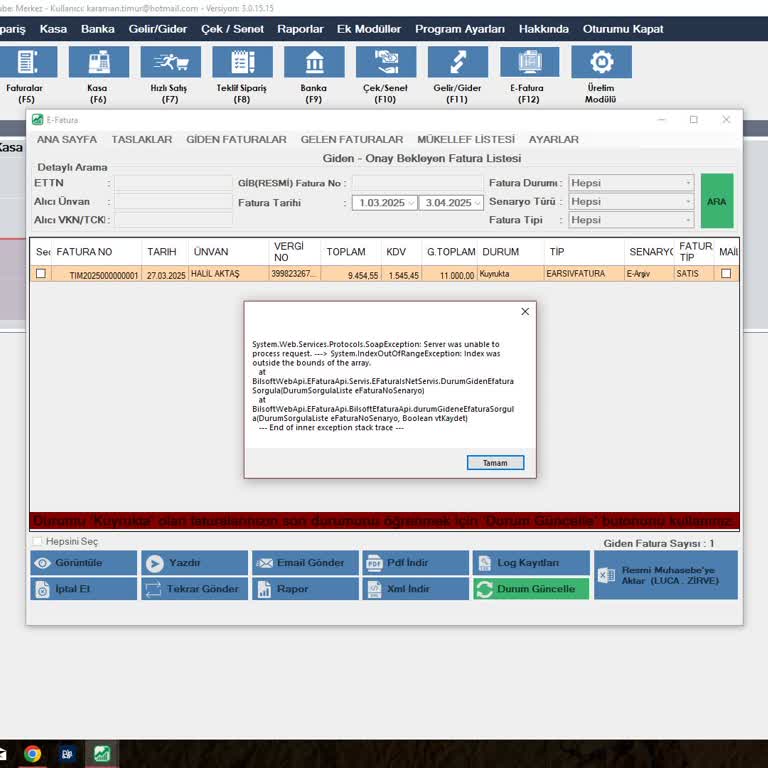Open Çek/Senet (F10) icon
This screenshot has width=768, height=768.
click(x=386, y=62)
